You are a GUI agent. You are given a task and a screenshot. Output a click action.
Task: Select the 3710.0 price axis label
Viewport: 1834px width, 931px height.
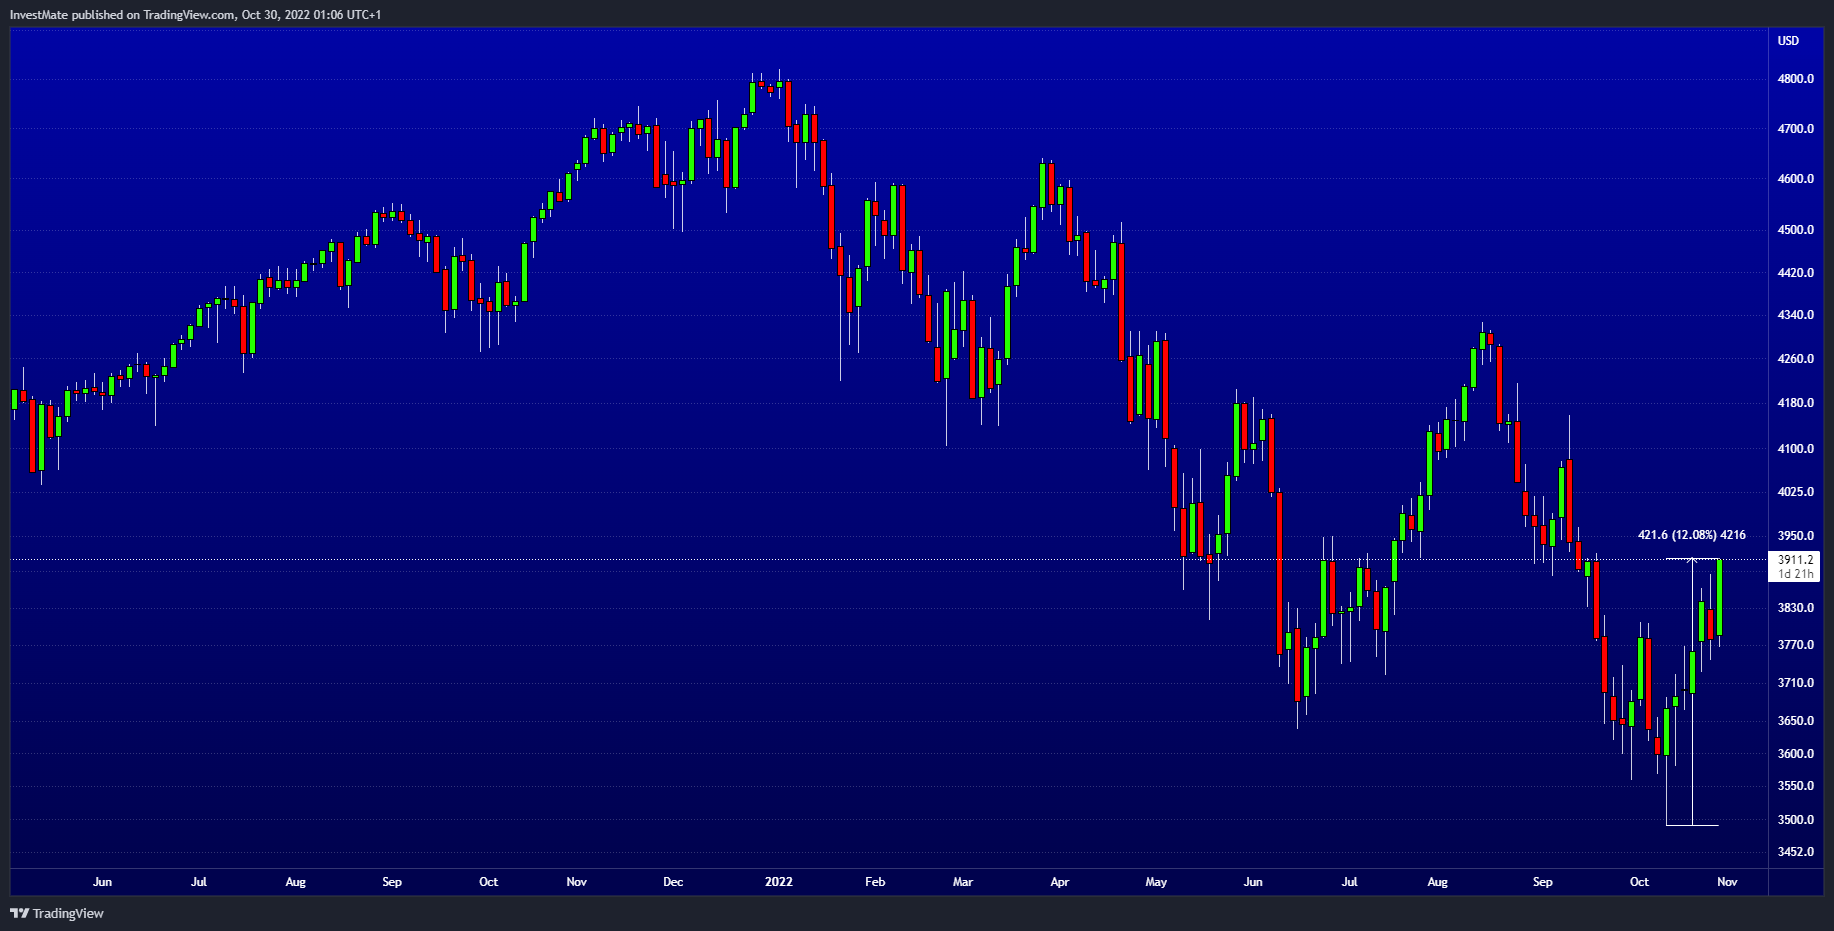pos(1796,683)
